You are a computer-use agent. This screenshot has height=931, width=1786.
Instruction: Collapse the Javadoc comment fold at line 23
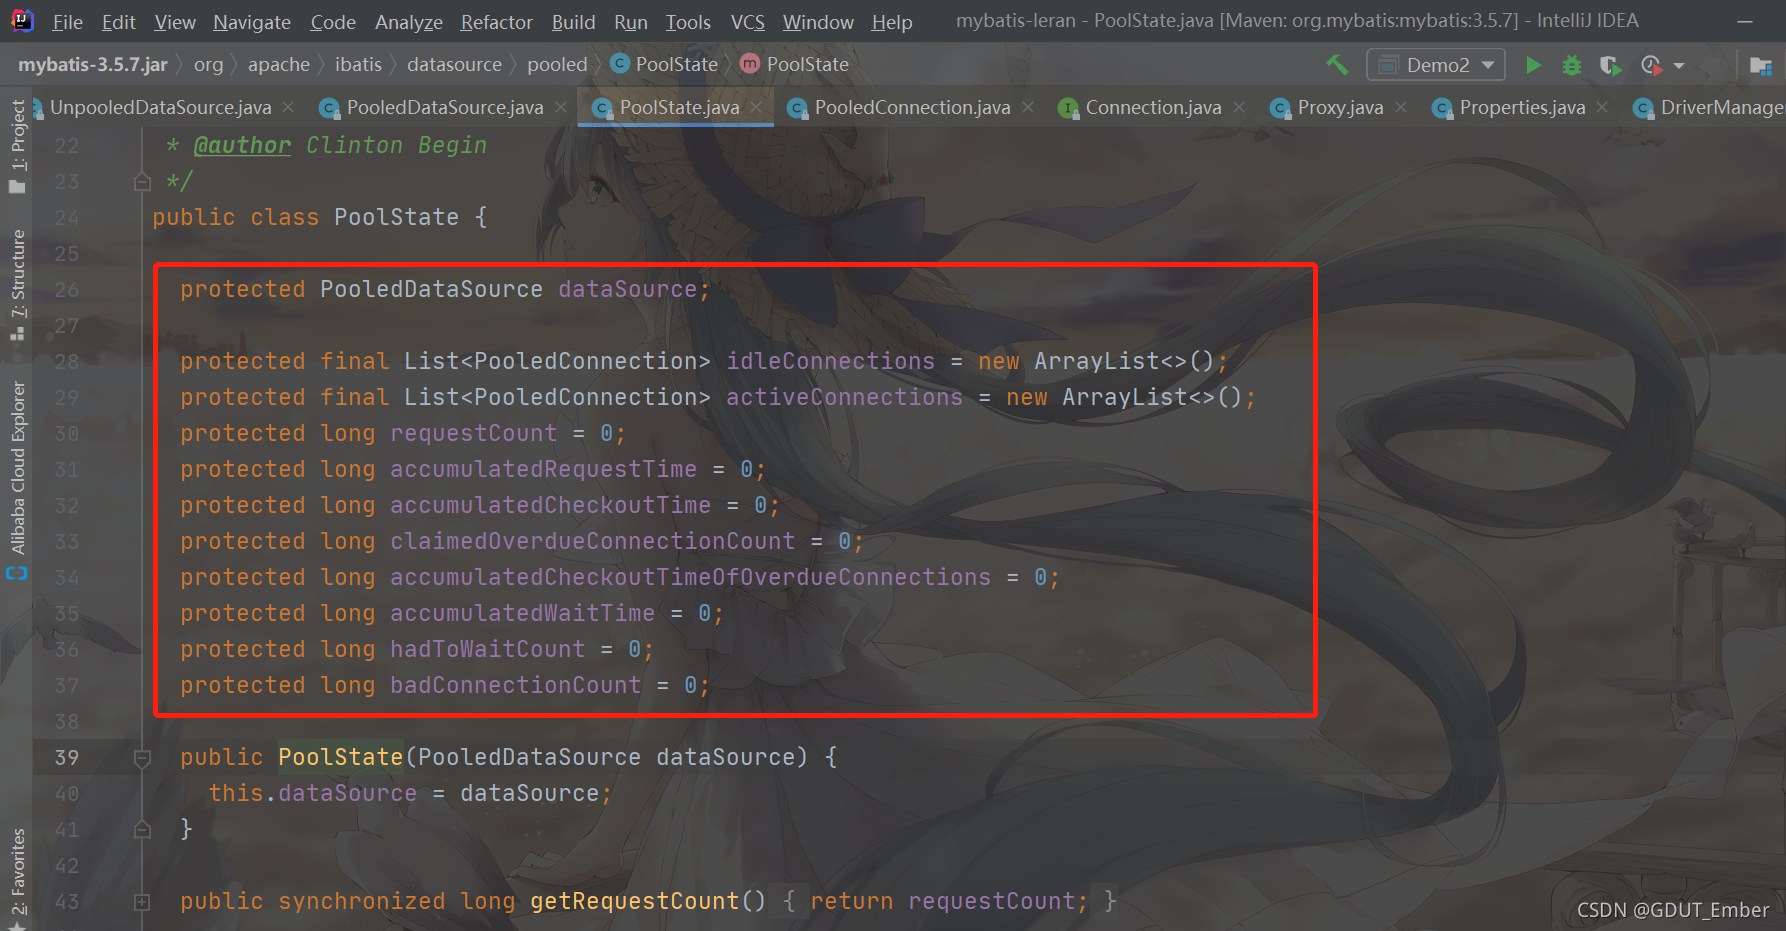point(142,182)
